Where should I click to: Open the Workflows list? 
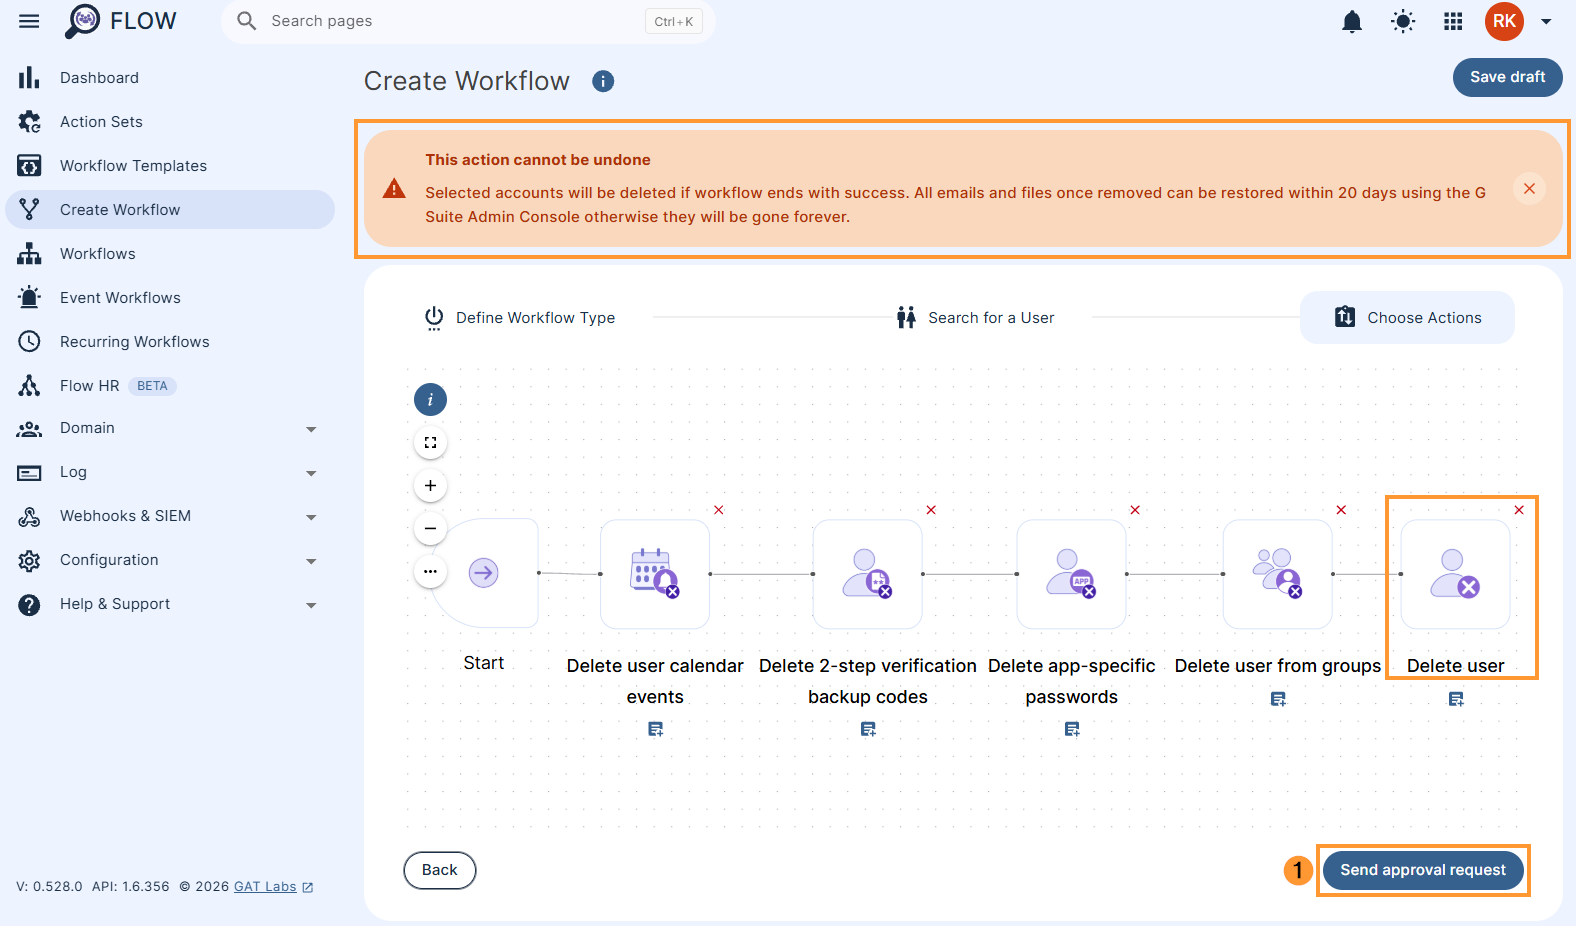(170, 254)
